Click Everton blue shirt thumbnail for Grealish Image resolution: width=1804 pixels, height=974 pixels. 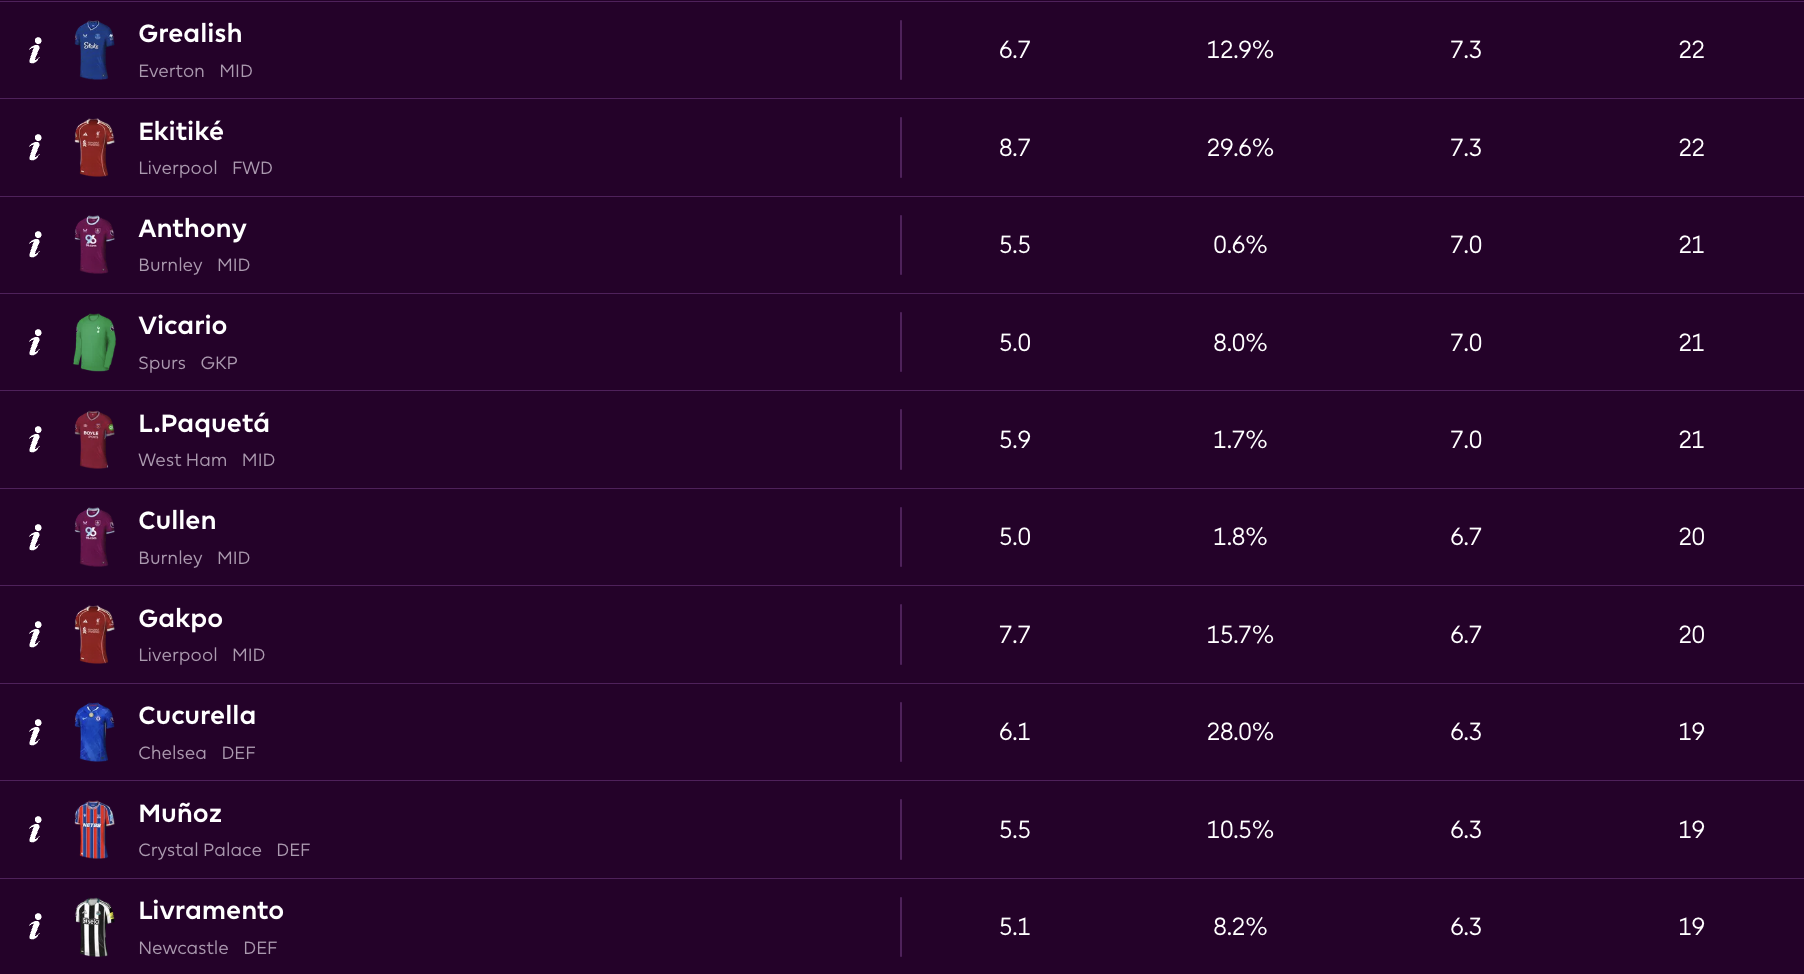(x=94, y=50)
